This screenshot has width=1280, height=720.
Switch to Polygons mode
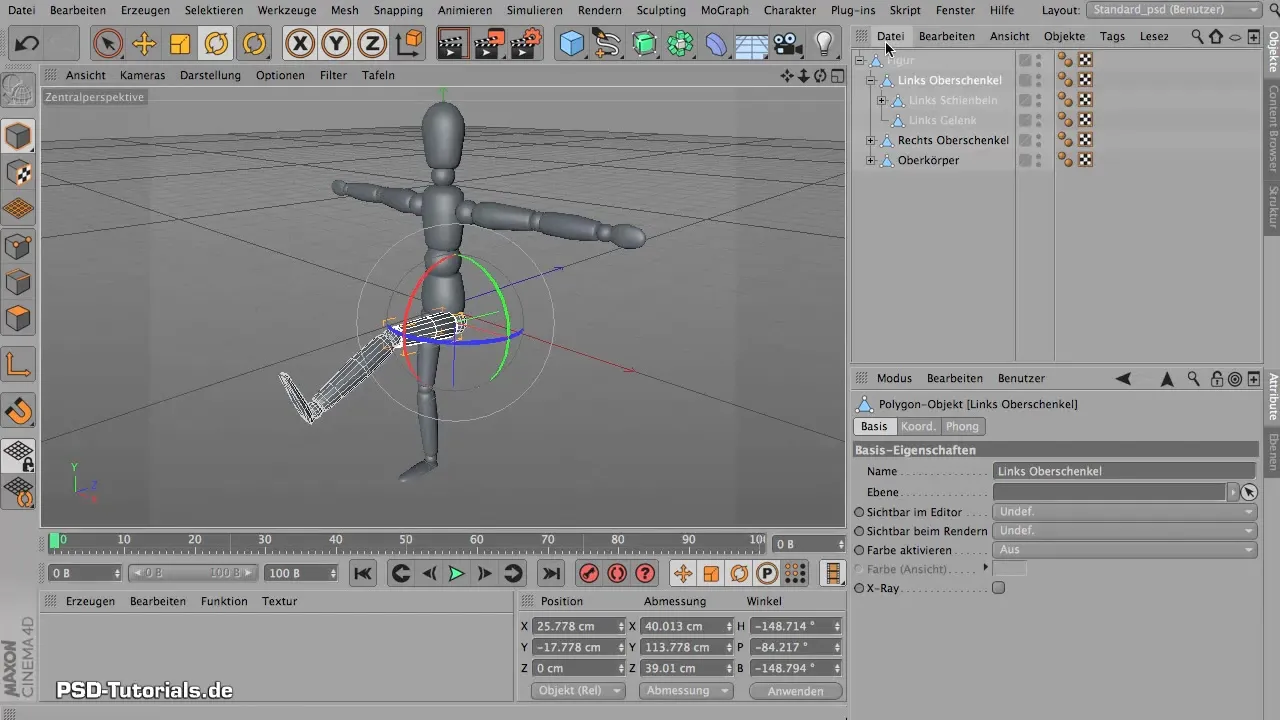pyautogui.click(x=19, y=319)
